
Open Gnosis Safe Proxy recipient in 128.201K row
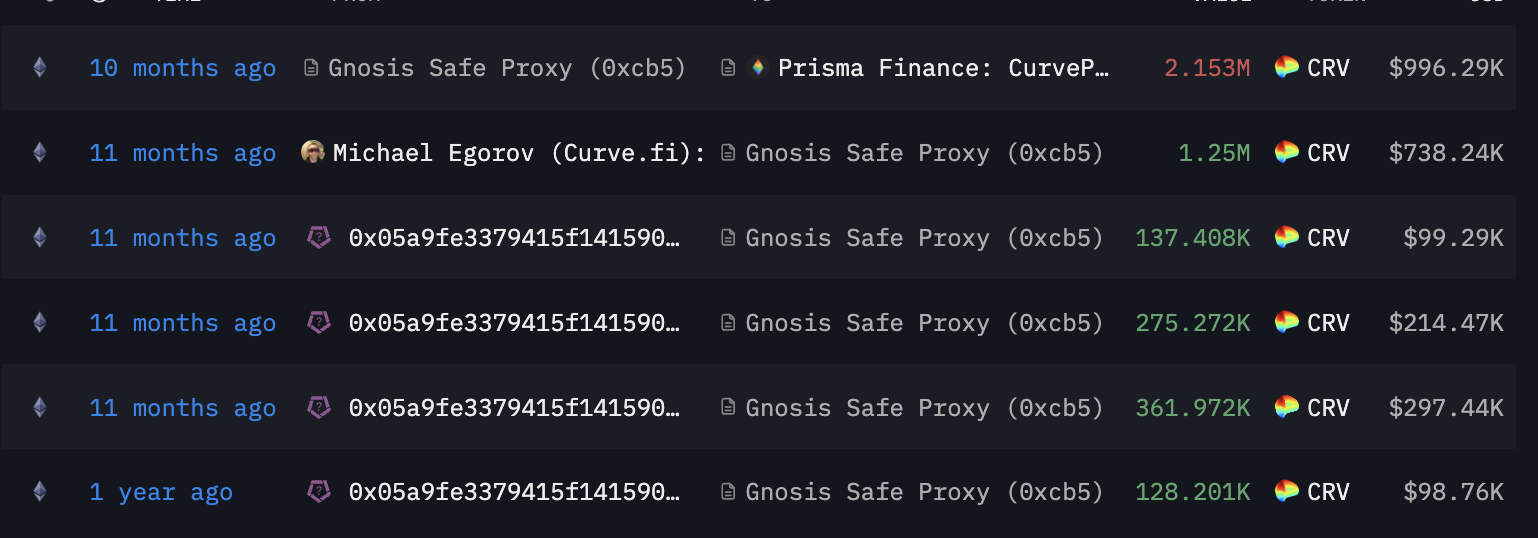coord(925,492)
